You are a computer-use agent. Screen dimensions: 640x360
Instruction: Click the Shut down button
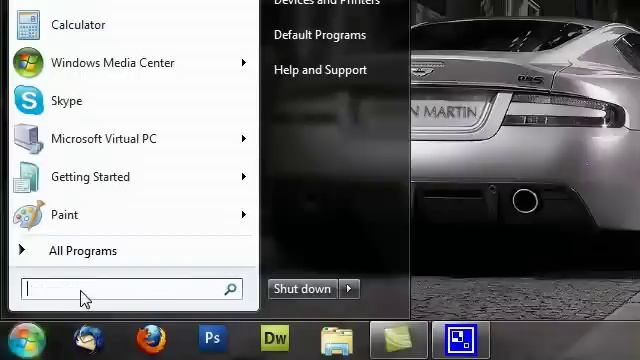point(302,289)
